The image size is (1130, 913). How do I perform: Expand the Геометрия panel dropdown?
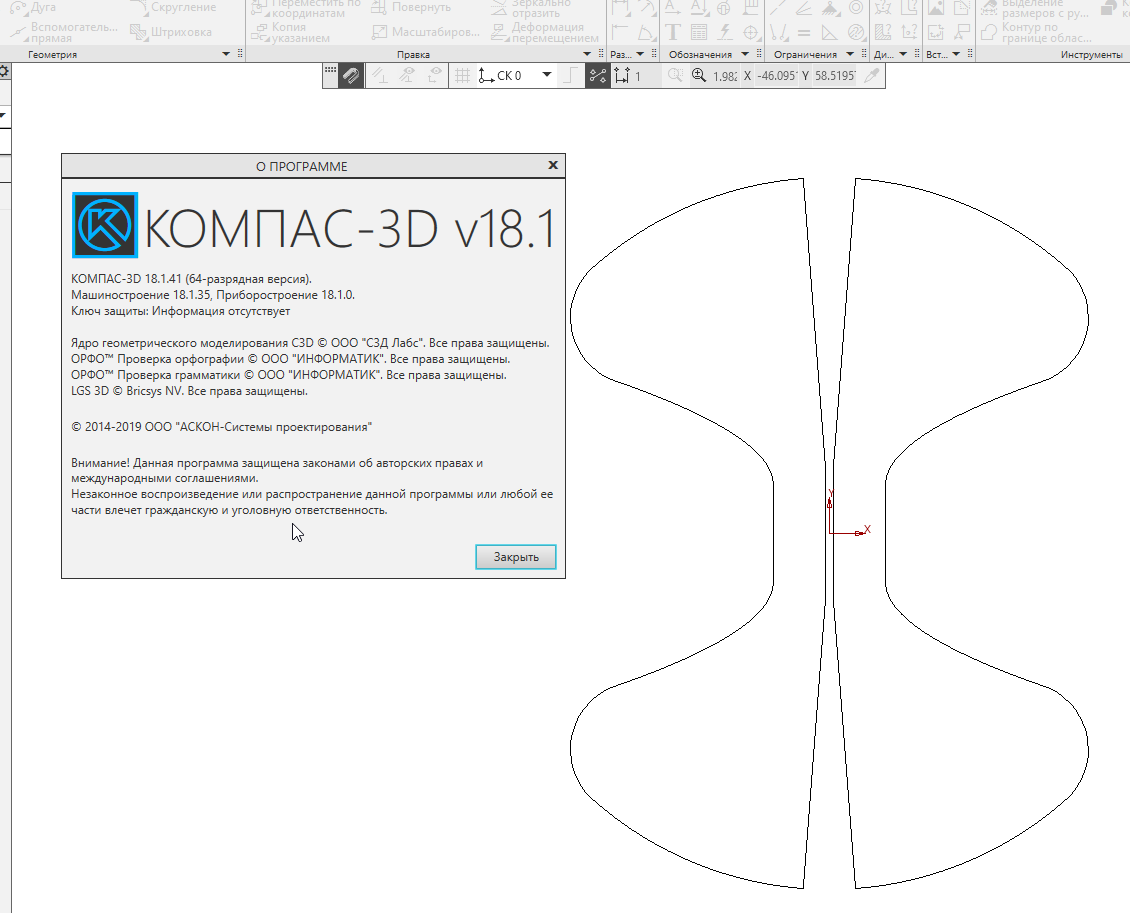tap(226, 54)
